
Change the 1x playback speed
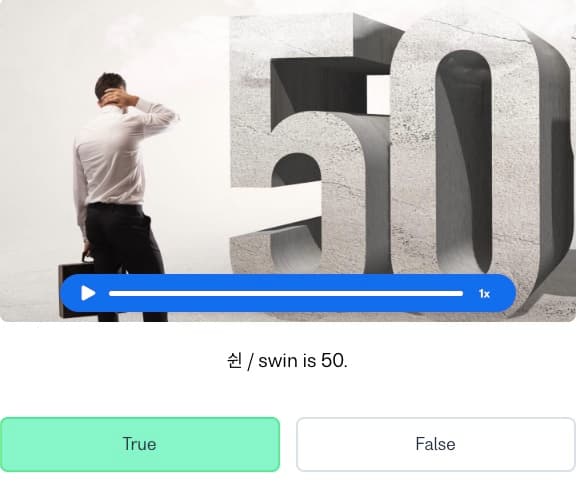coord(484,294)
